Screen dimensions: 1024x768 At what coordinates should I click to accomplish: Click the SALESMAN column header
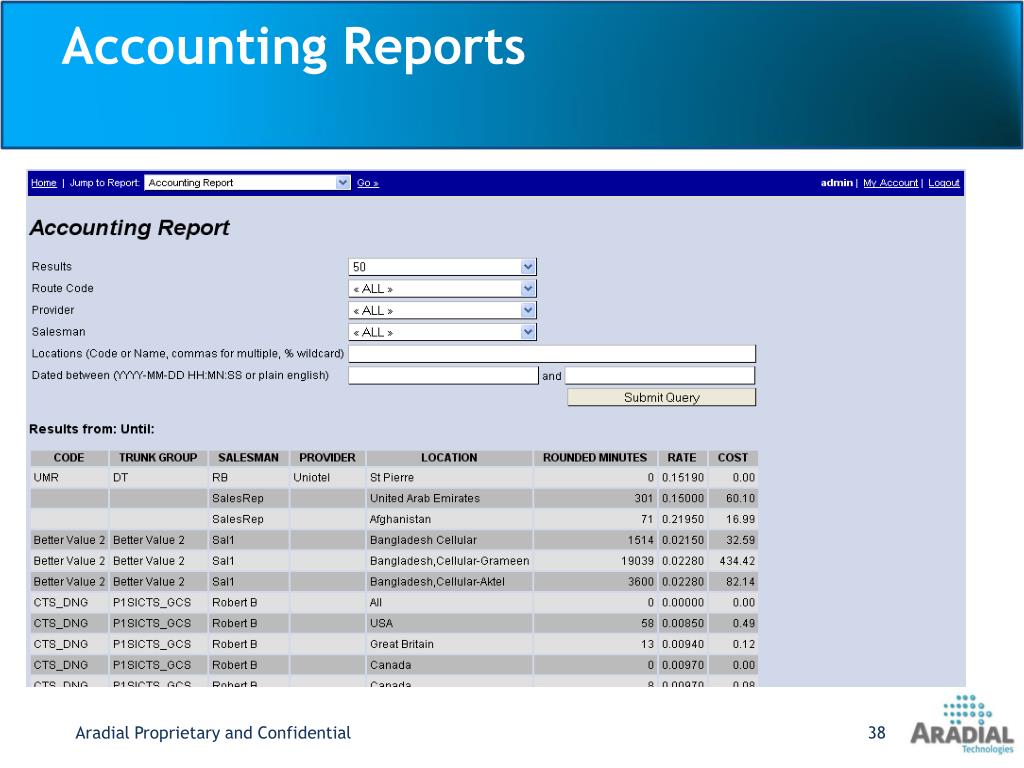coord(248,458)
